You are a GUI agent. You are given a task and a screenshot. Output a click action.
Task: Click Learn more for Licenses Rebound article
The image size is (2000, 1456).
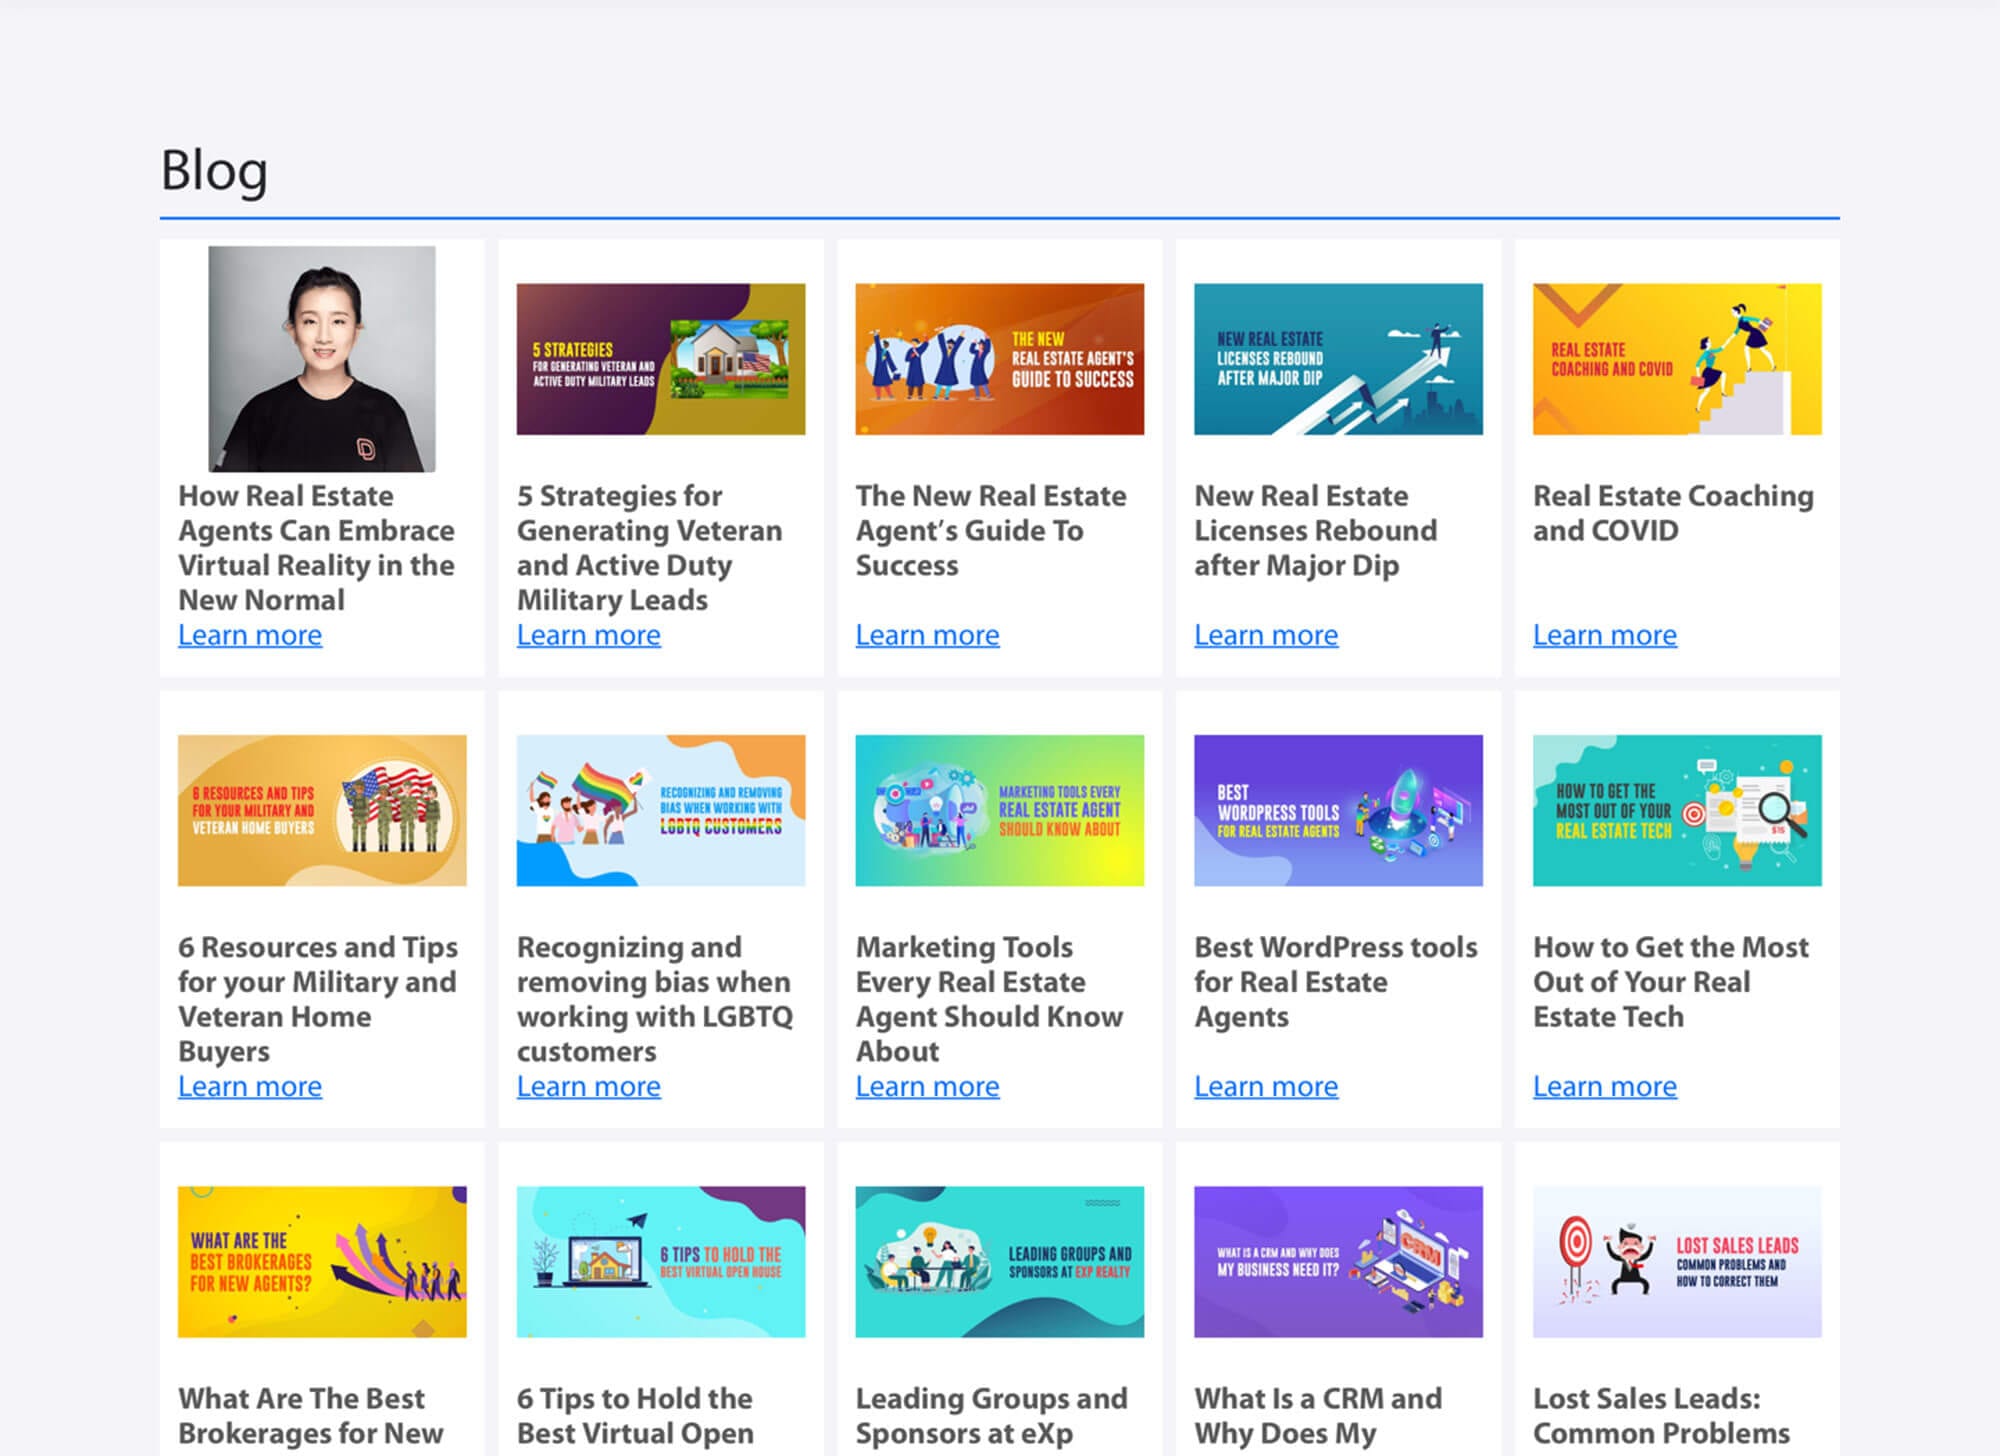point(1266,635)
